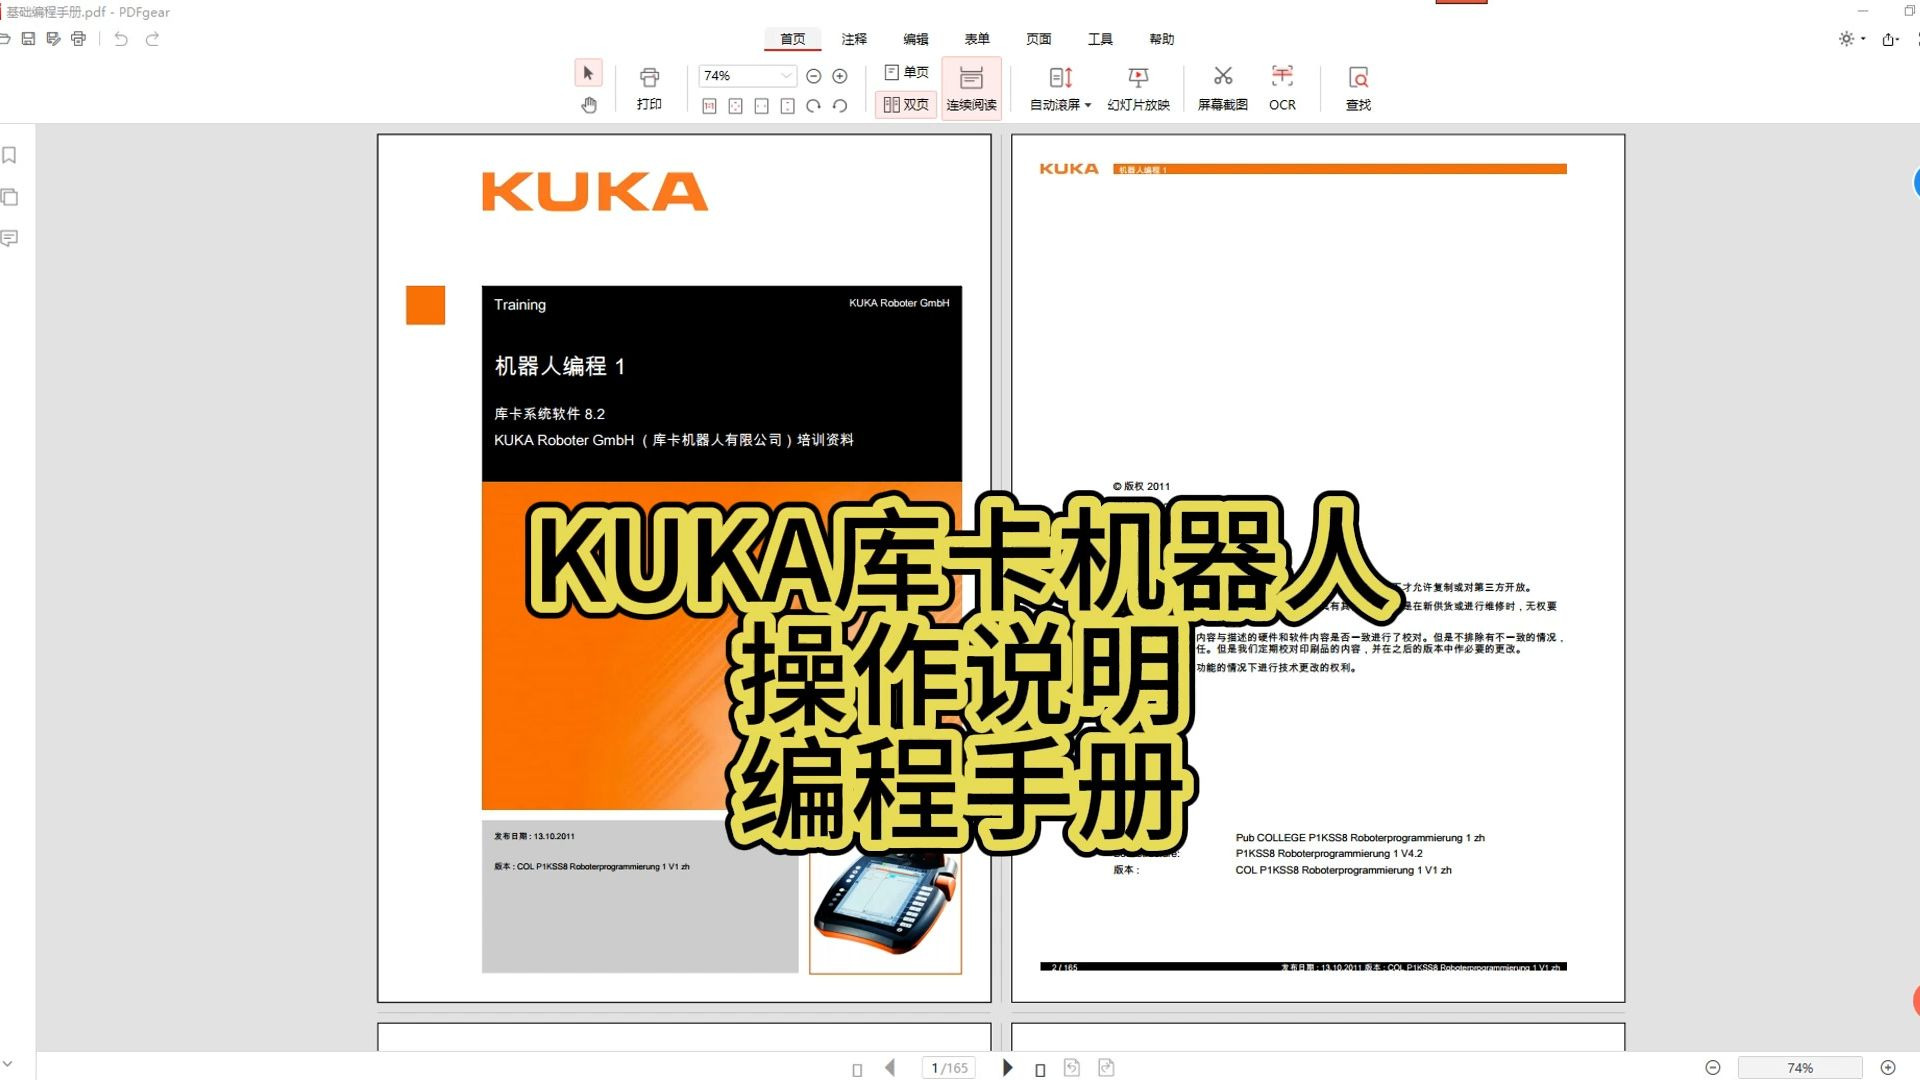1920x1080 pixels.
Task: Choose fit page view icon
Action: click(x=735, y=106)
